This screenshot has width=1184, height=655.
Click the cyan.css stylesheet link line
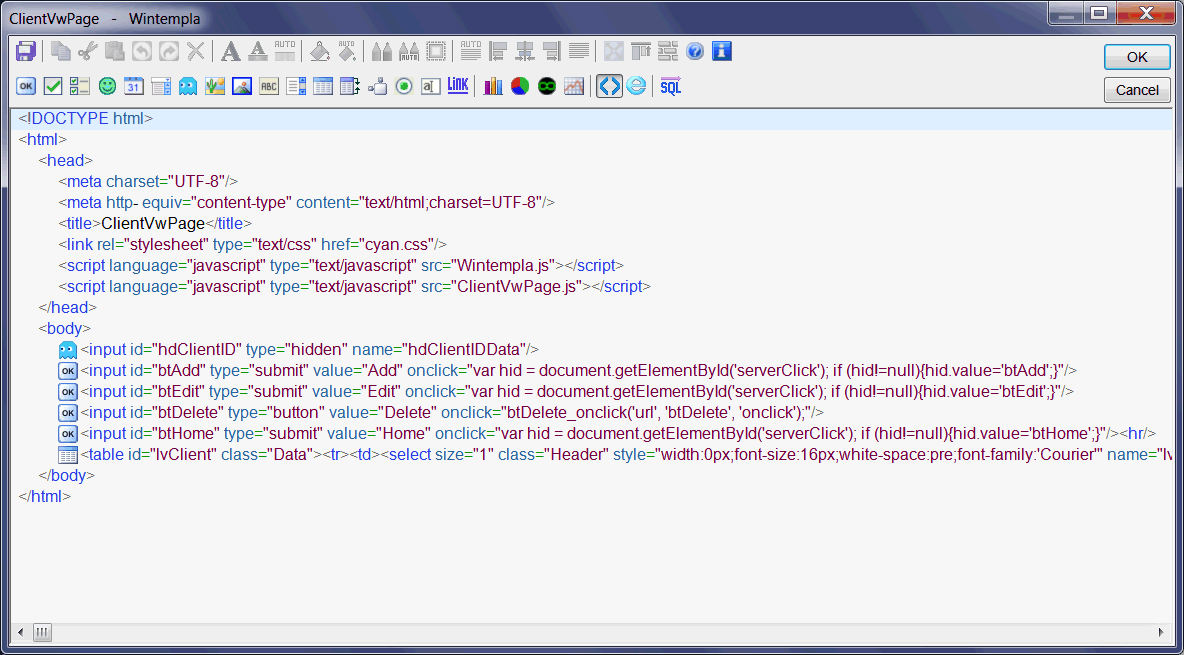coord(253,245)
